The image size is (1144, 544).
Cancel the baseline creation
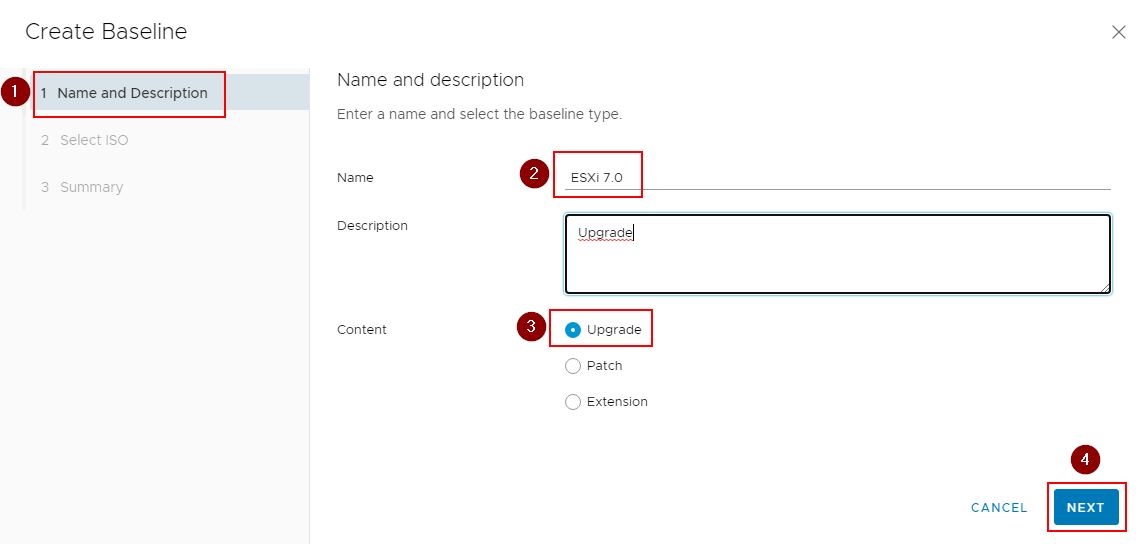[998, 508]
